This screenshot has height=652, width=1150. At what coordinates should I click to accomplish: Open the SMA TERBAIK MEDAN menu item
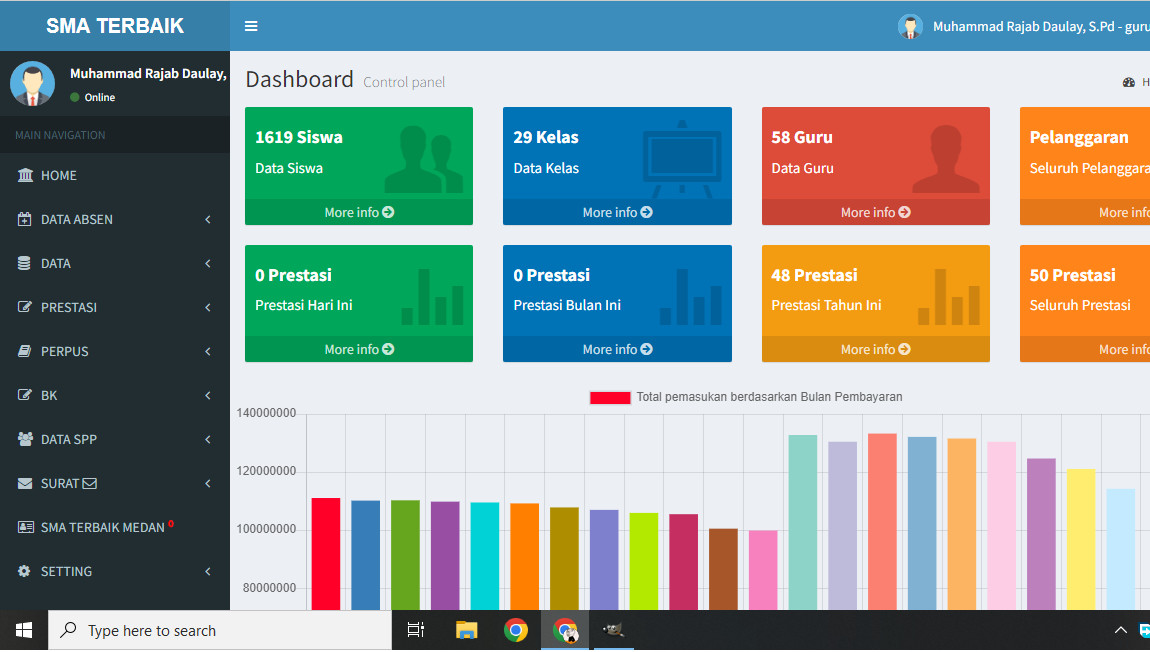(x=102, y=527)
